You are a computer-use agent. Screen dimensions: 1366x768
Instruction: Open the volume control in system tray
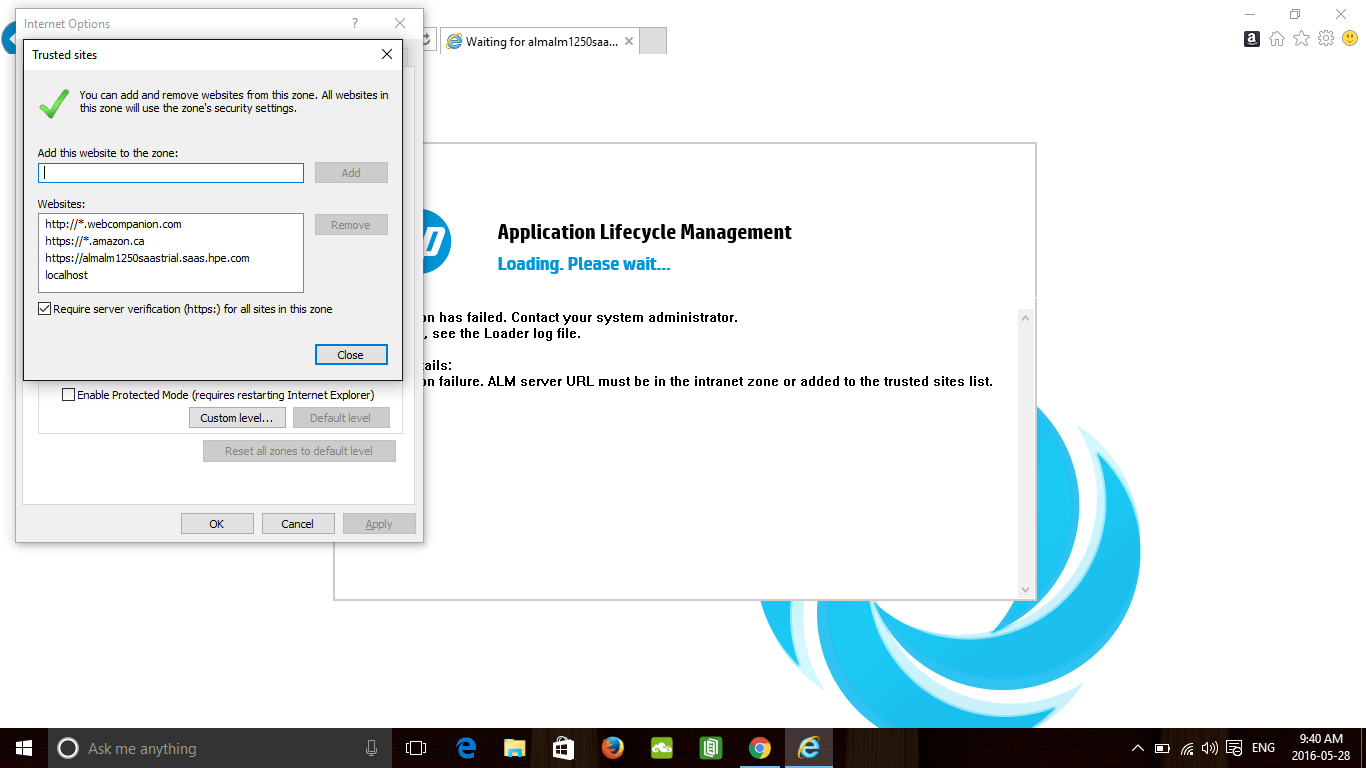click(x=1209, y=747)
